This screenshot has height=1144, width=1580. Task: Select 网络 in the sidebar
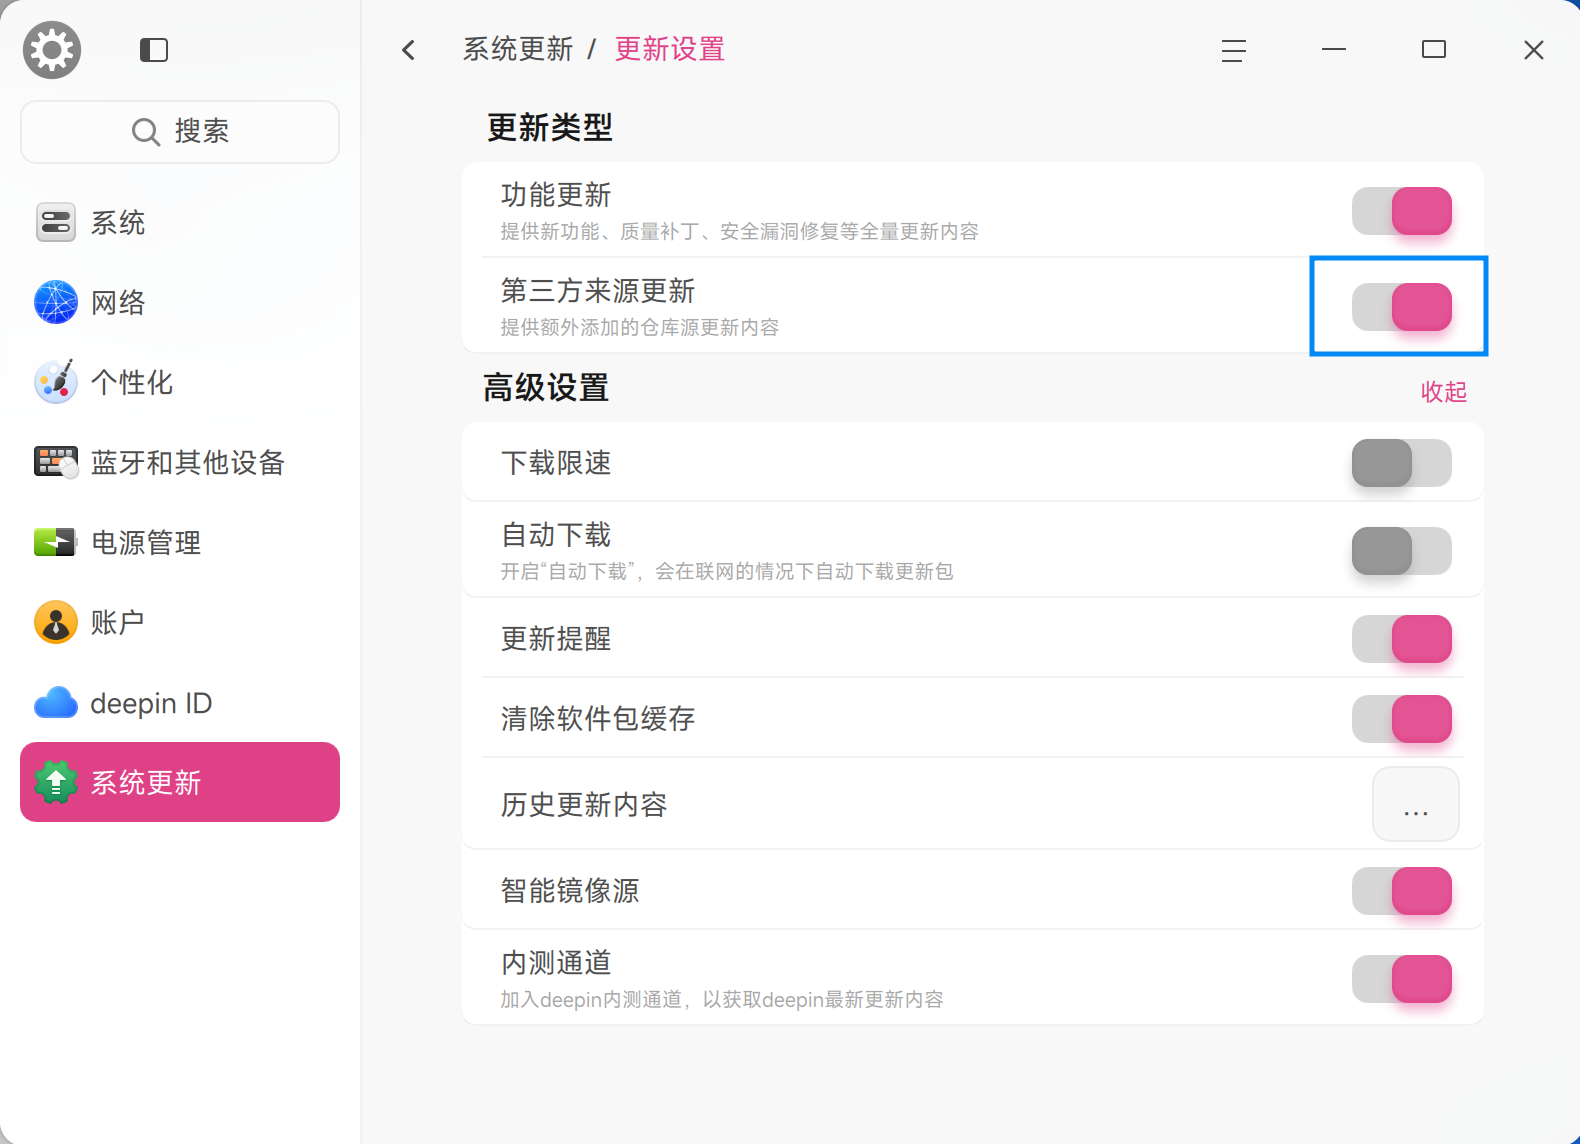[x=180, y=302]
